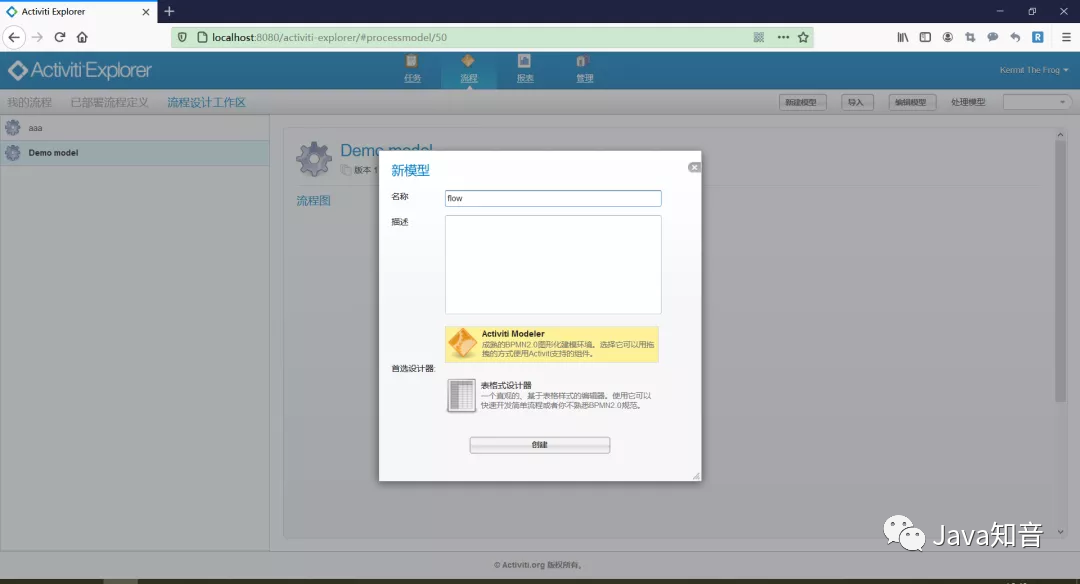Viewport: 1080px width, 584px height.
Task: Go to the browser home page
Action: click(x=82, y=37)
